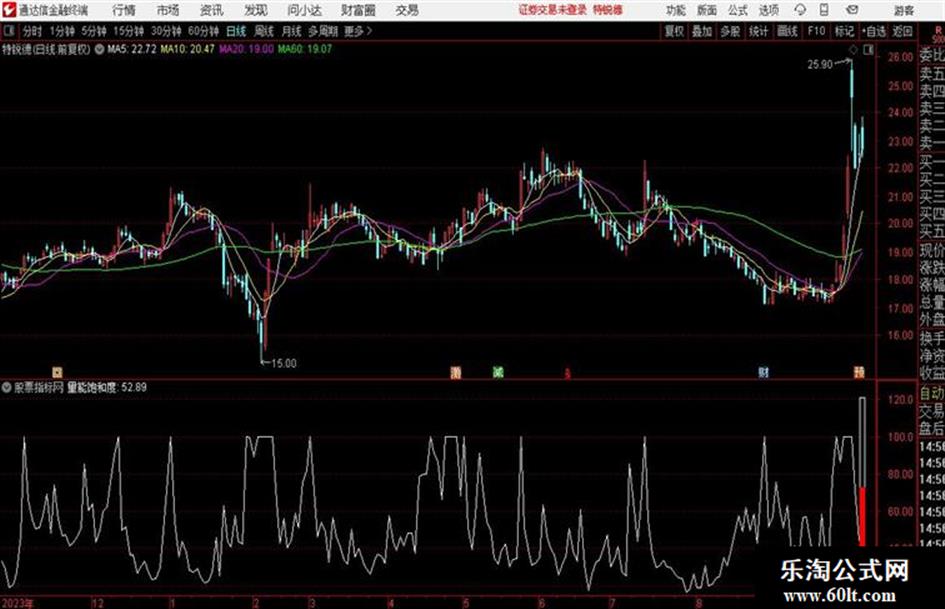The image size is (945, 609).
Task: Open the mail message icon
Action: click(x=852, y=10)
